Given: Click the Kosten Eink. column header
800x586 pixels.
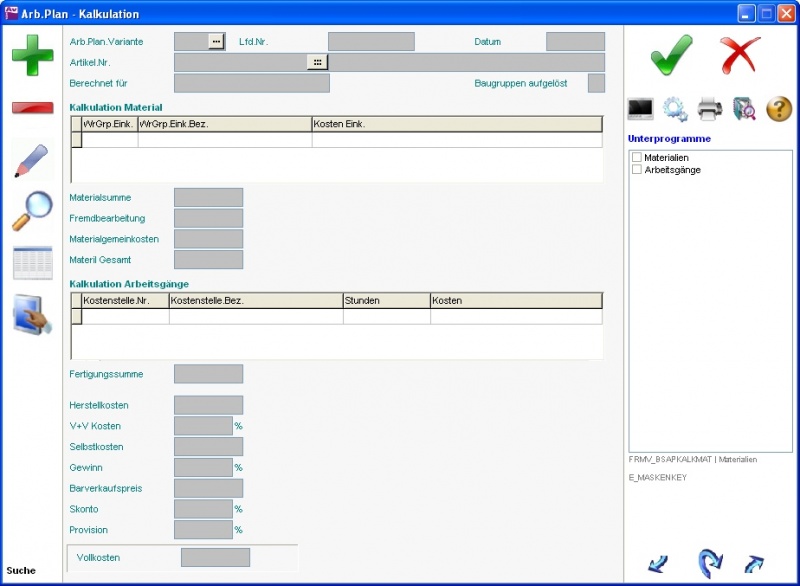Looking at the screenshot, I should pyautogui.click(x=456, y=124).
